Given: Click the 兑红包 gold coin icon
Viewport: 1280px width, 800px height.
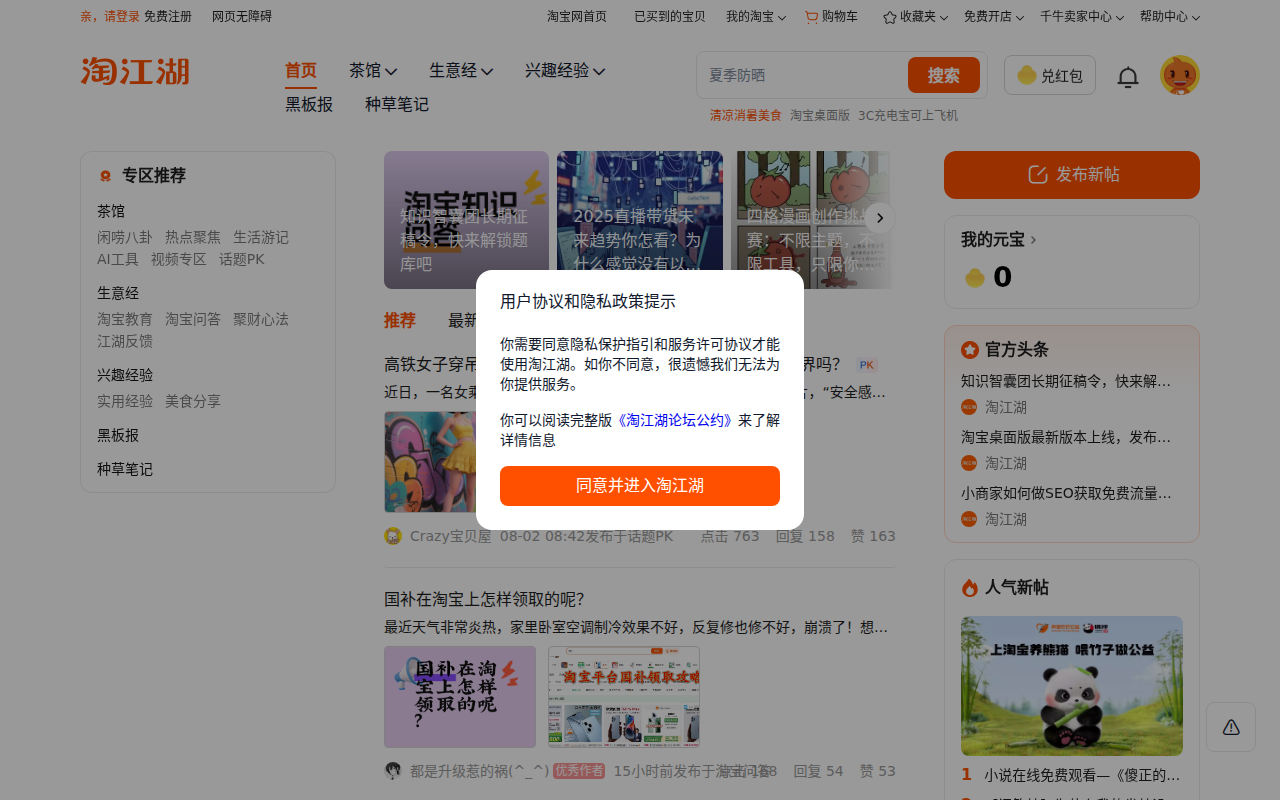Looking at the screenshot, I should tap(1028, 75).
